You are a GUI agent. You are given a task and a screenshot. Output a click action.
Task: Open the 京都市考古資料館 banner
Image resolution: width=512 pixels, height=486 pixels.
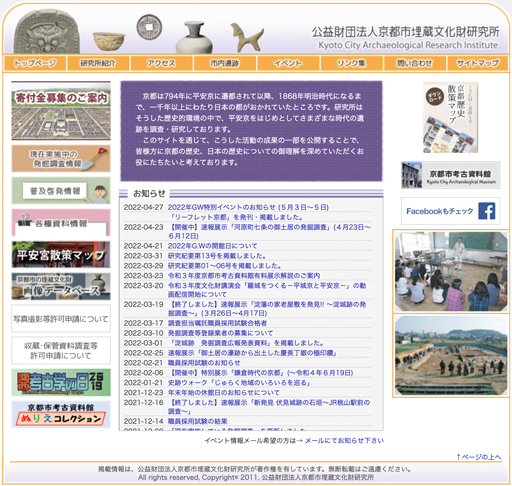tap(451, 175)
